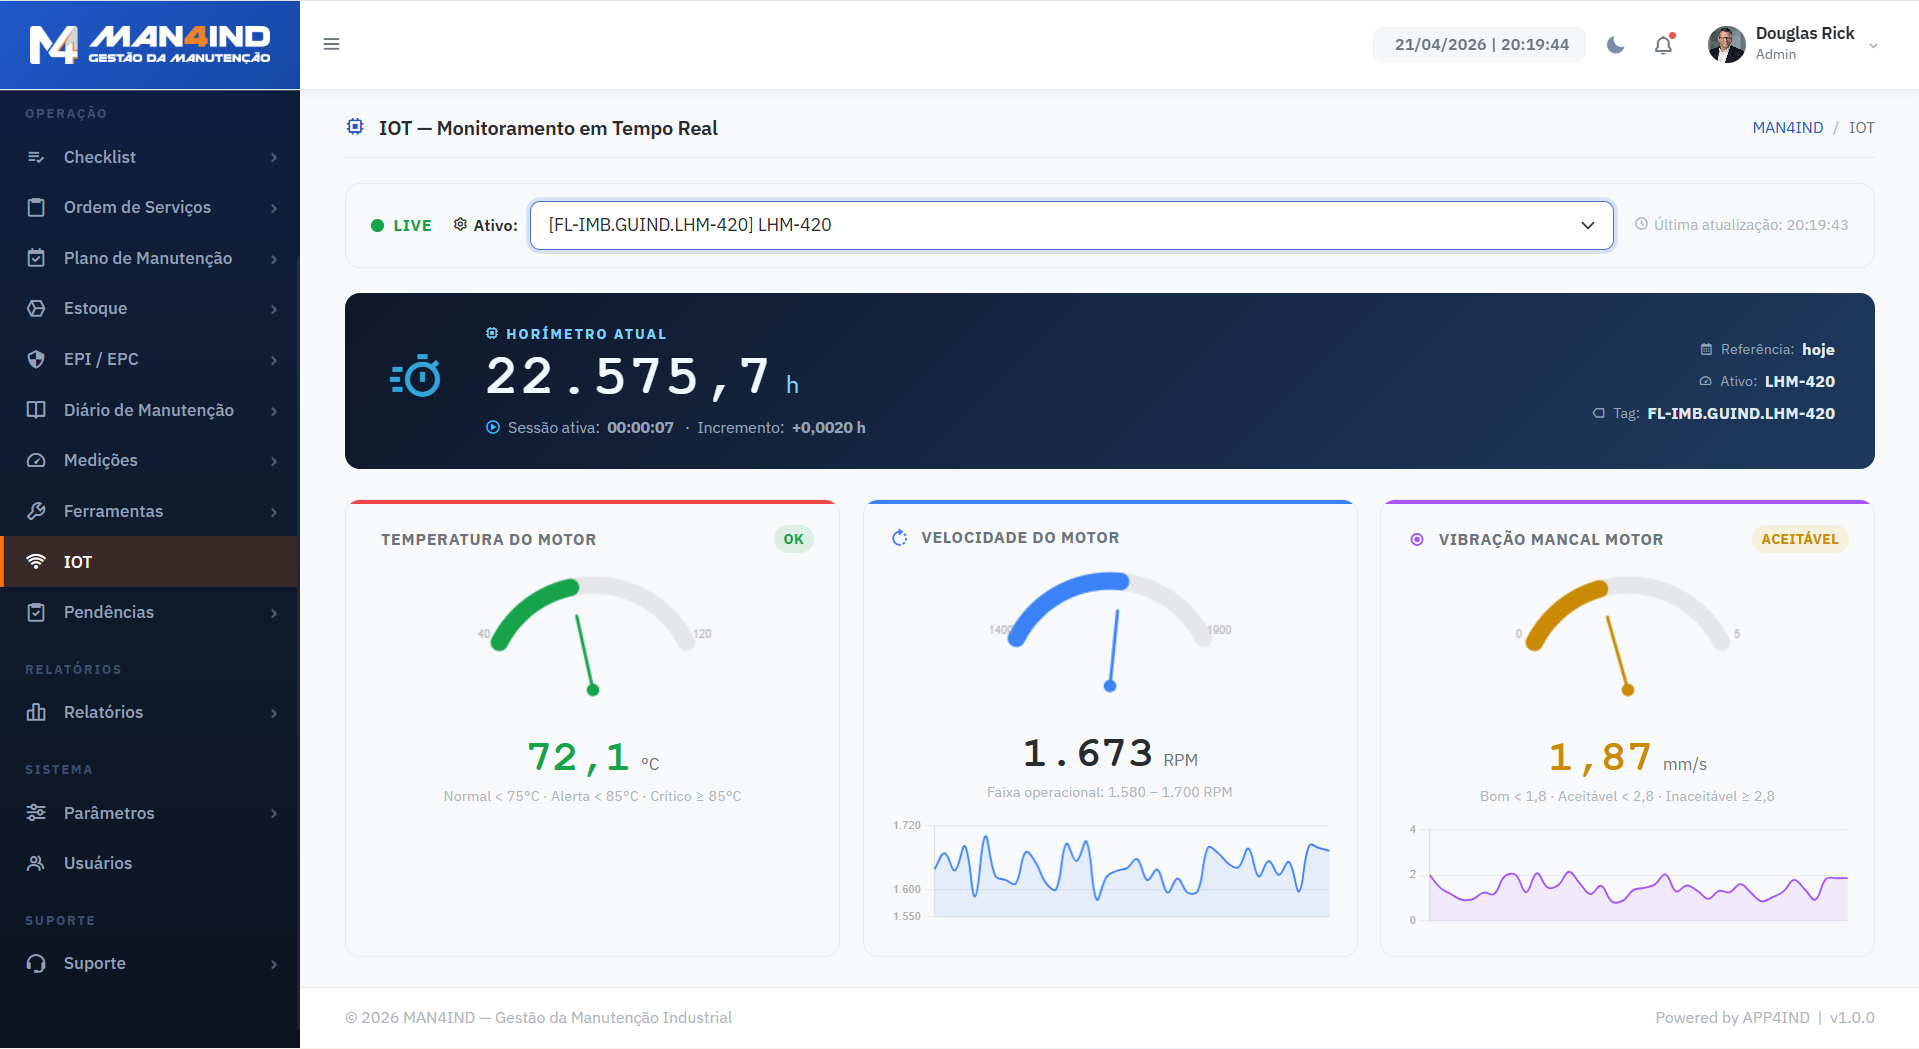Expand the Relatórios section chevron
This screenshot has height=1049, width=1919.
tap(272, 712)
